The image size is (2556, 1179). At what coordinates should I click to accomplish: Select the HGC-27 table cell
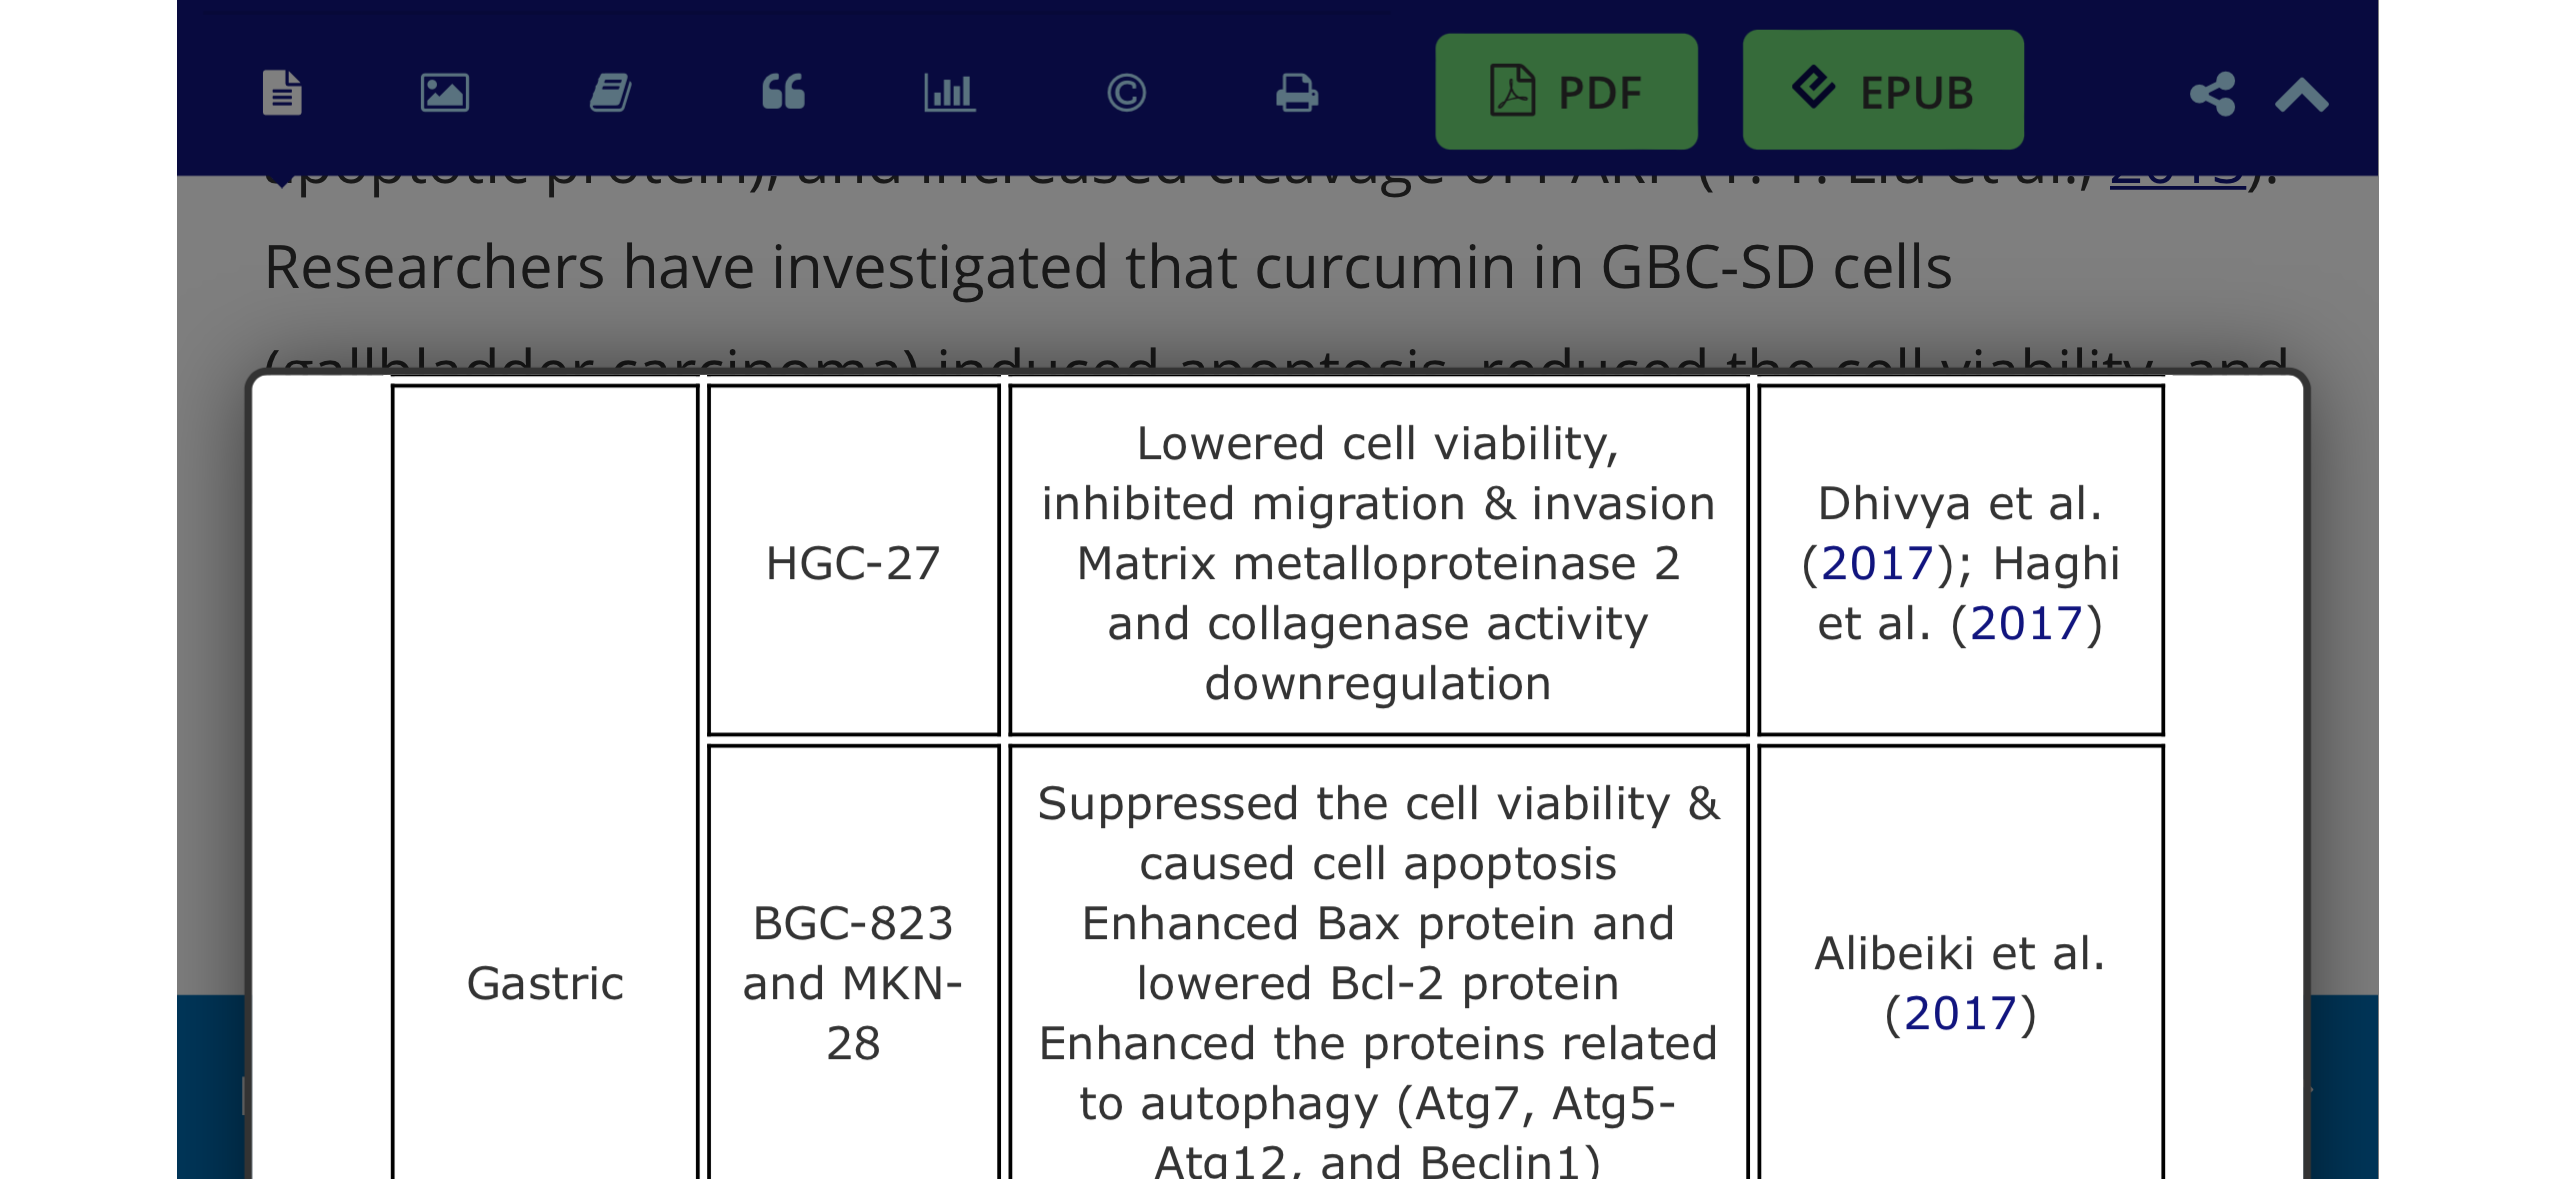(853, 561)
